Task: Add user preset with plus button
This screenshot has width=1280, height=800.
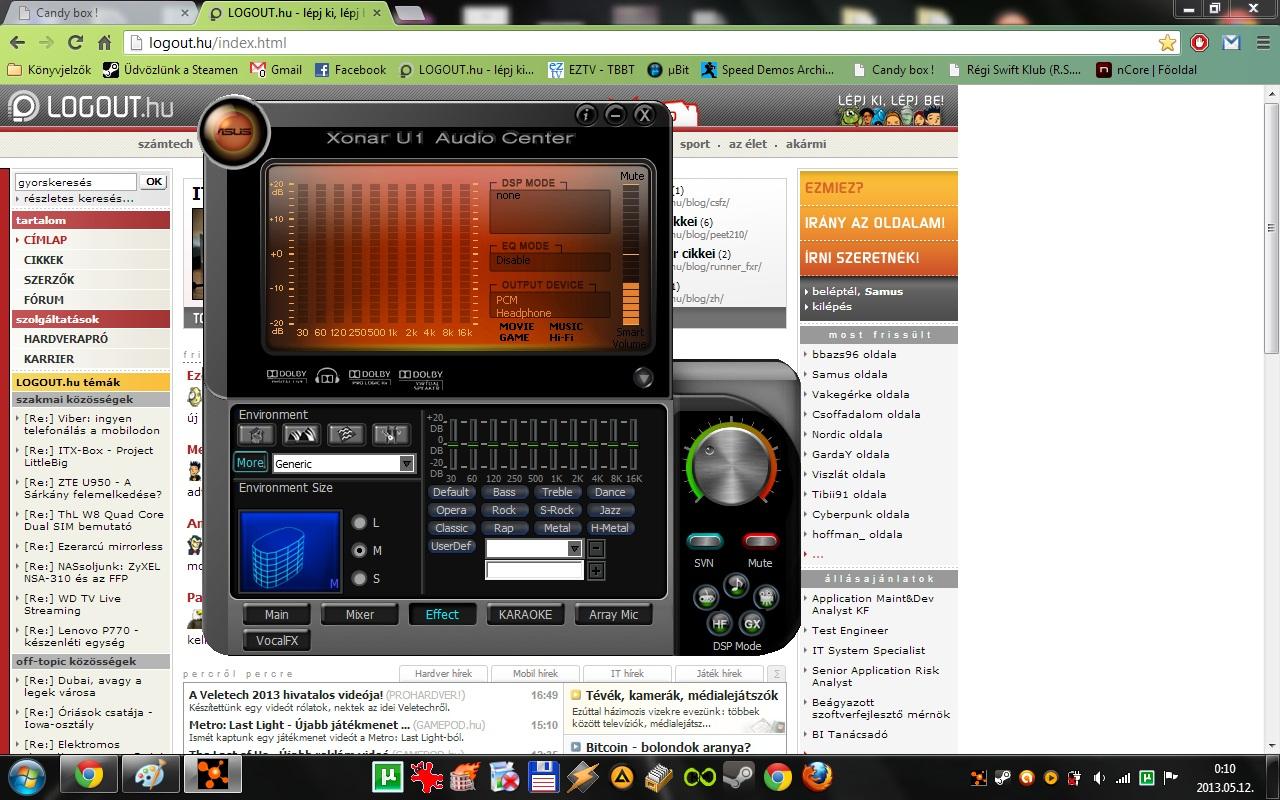Action: click(x=596, y=571)
